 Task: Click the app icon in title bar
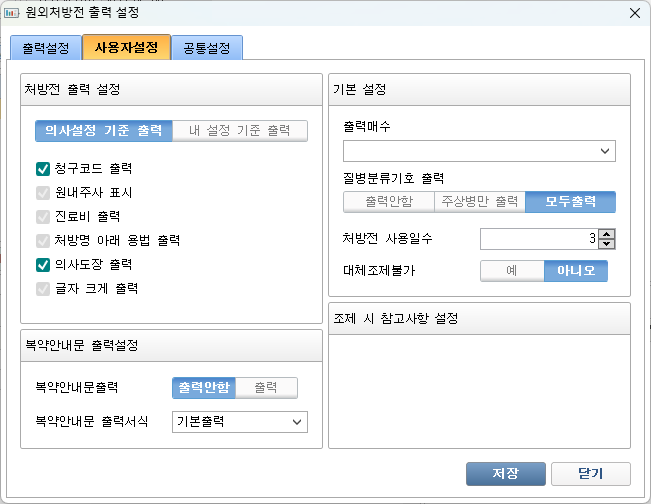(x=13, y=13)
